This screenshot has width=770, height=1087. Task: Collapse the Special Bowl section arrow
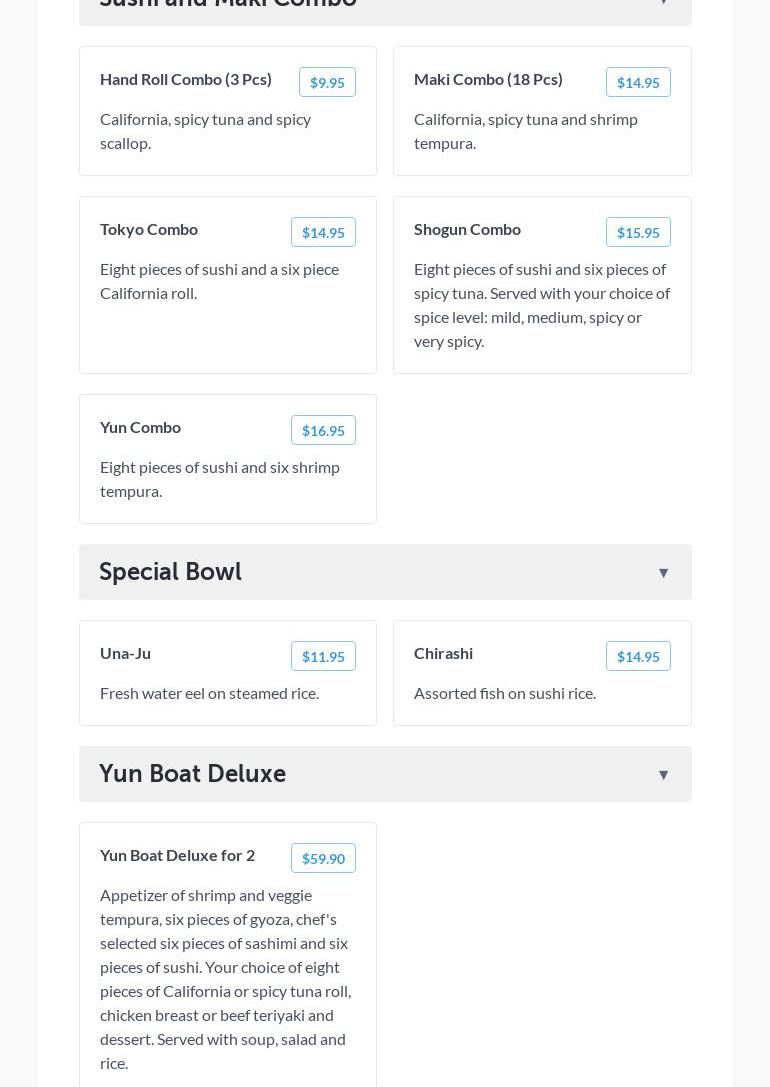(x=663, y=573)
